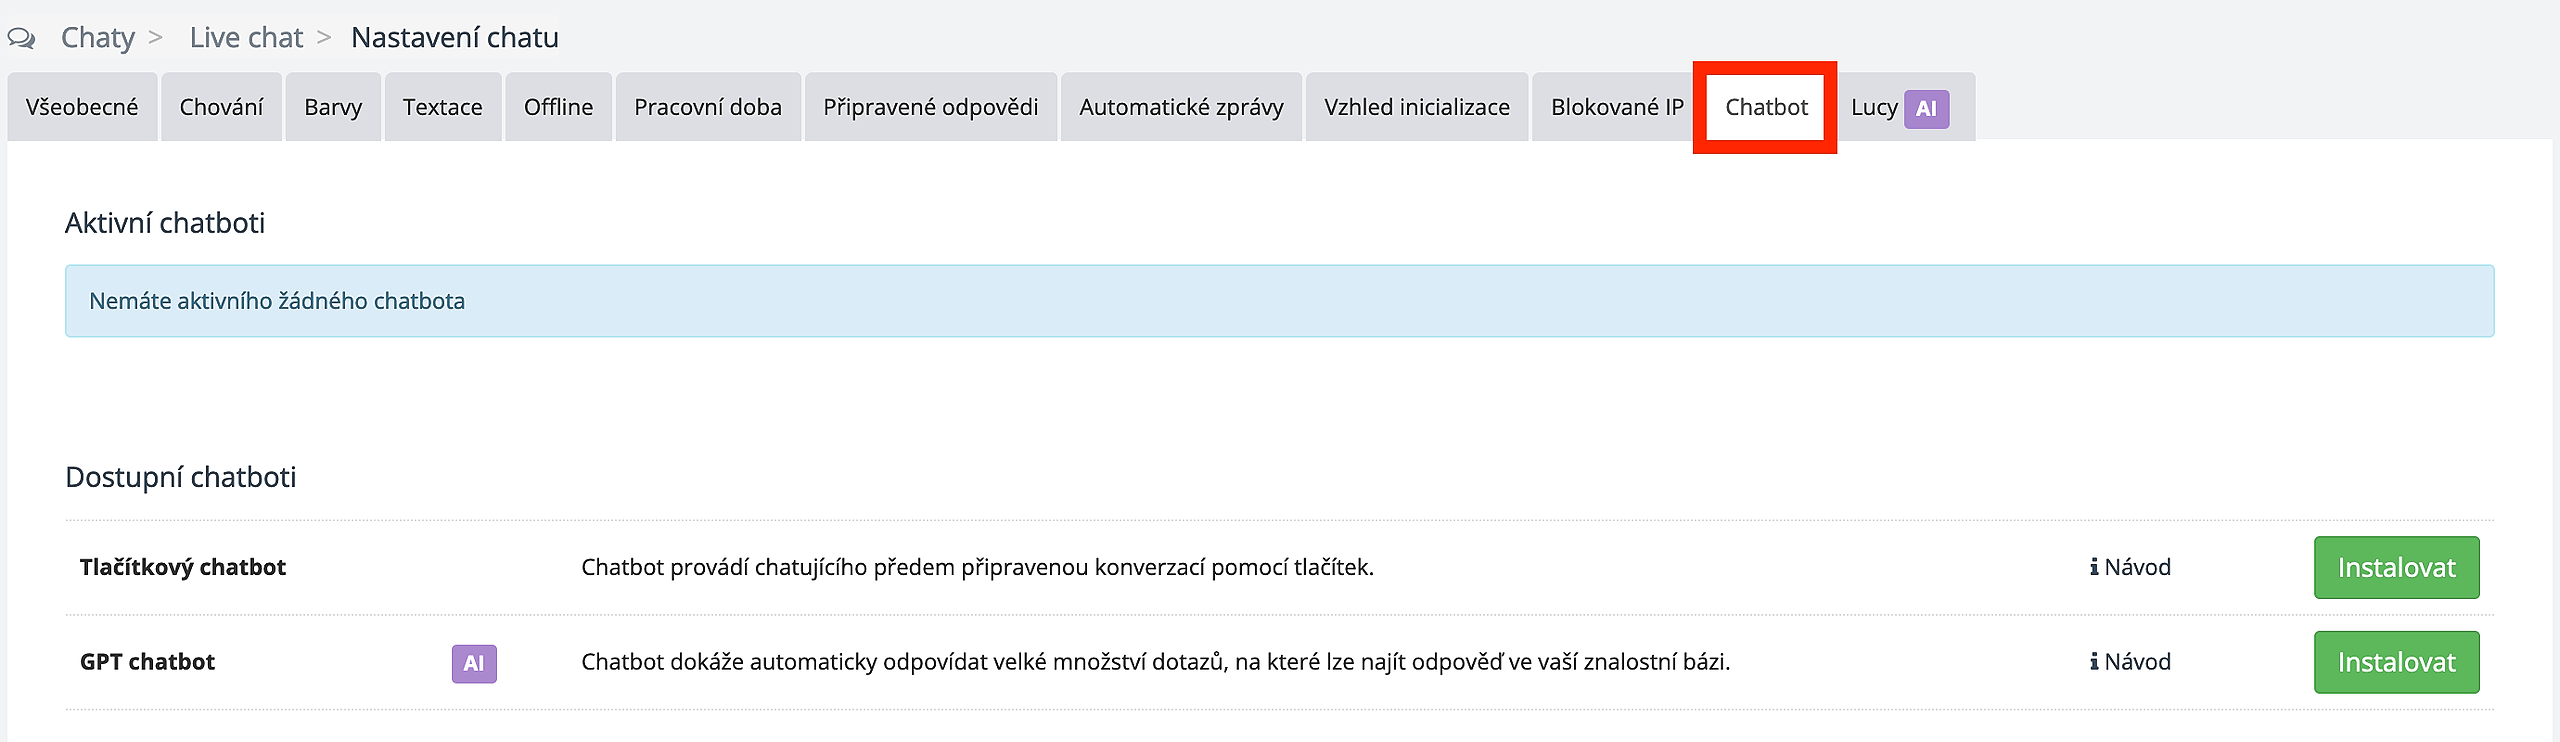Image resolution: width=2560 pixels, height=742 pixels.
Task: Select the highlighted Chatbot tab
Action: 1766,107
